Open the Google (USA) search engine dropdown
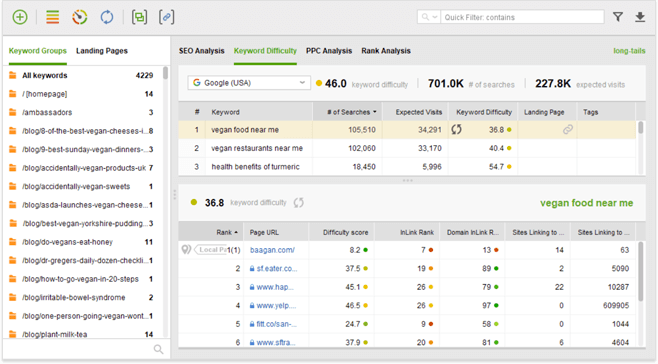This screenshot has width=658, height=364. [x=249, y=83]
